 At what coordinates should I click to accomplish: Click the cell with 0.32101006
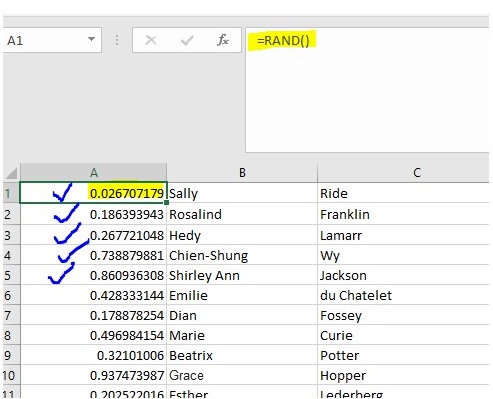93,355
